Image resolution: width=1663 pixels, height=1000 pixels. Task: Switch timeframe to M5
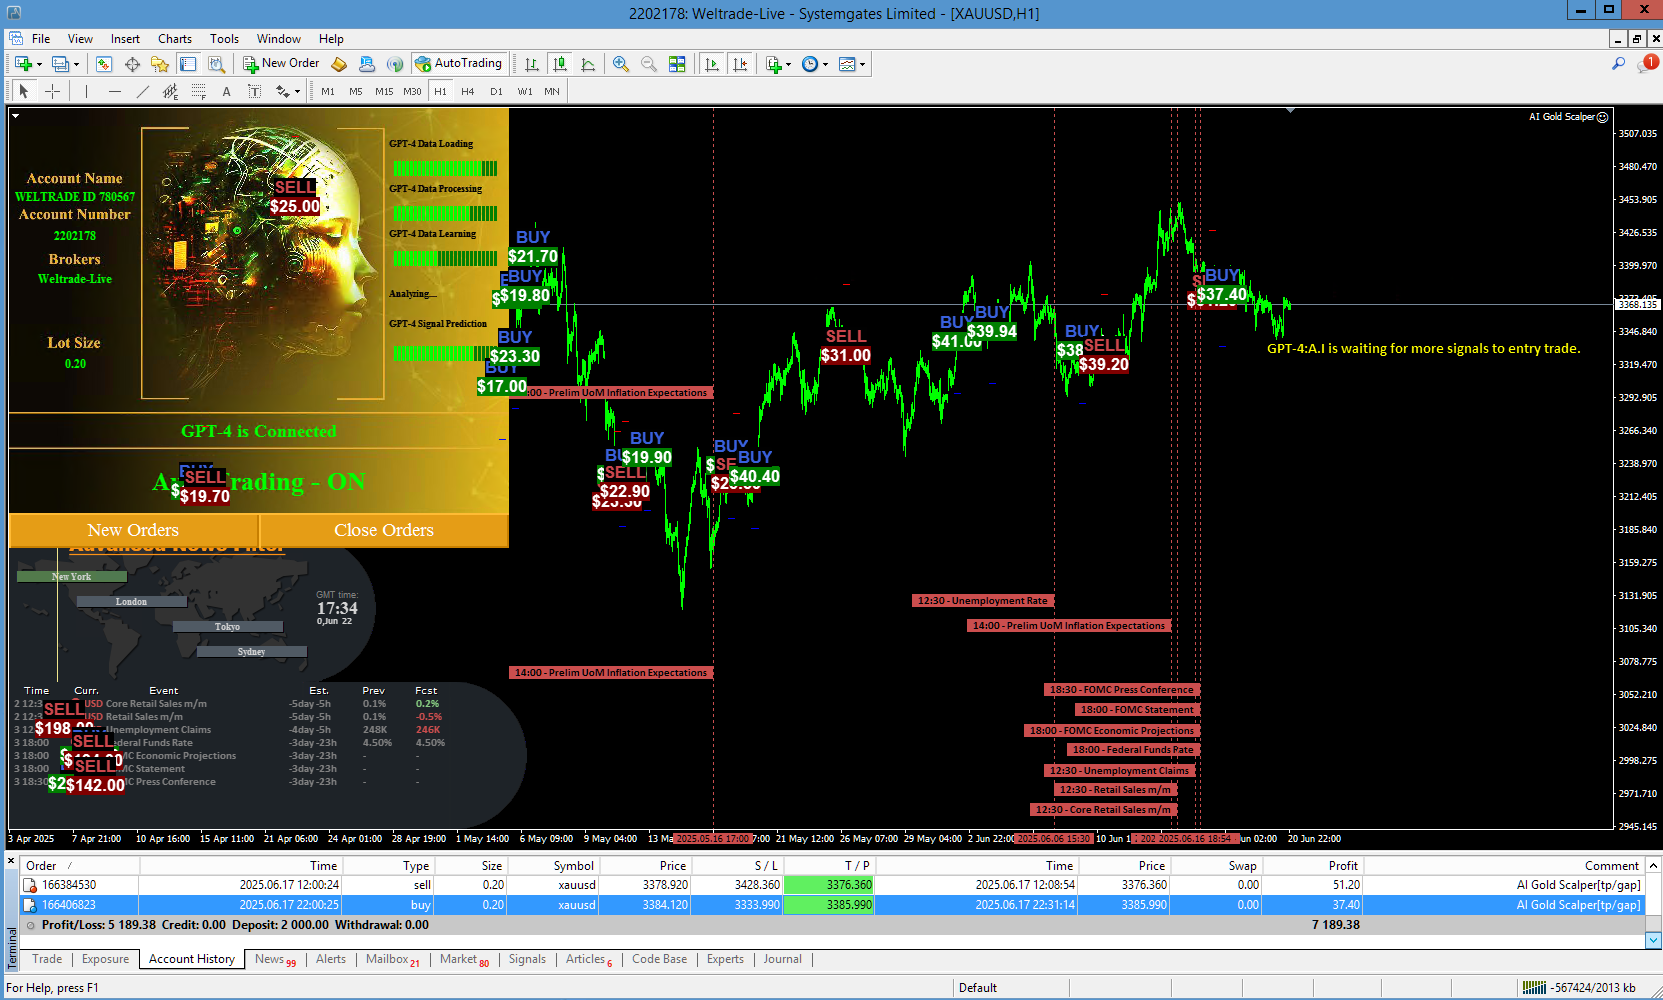coord(356,91)
